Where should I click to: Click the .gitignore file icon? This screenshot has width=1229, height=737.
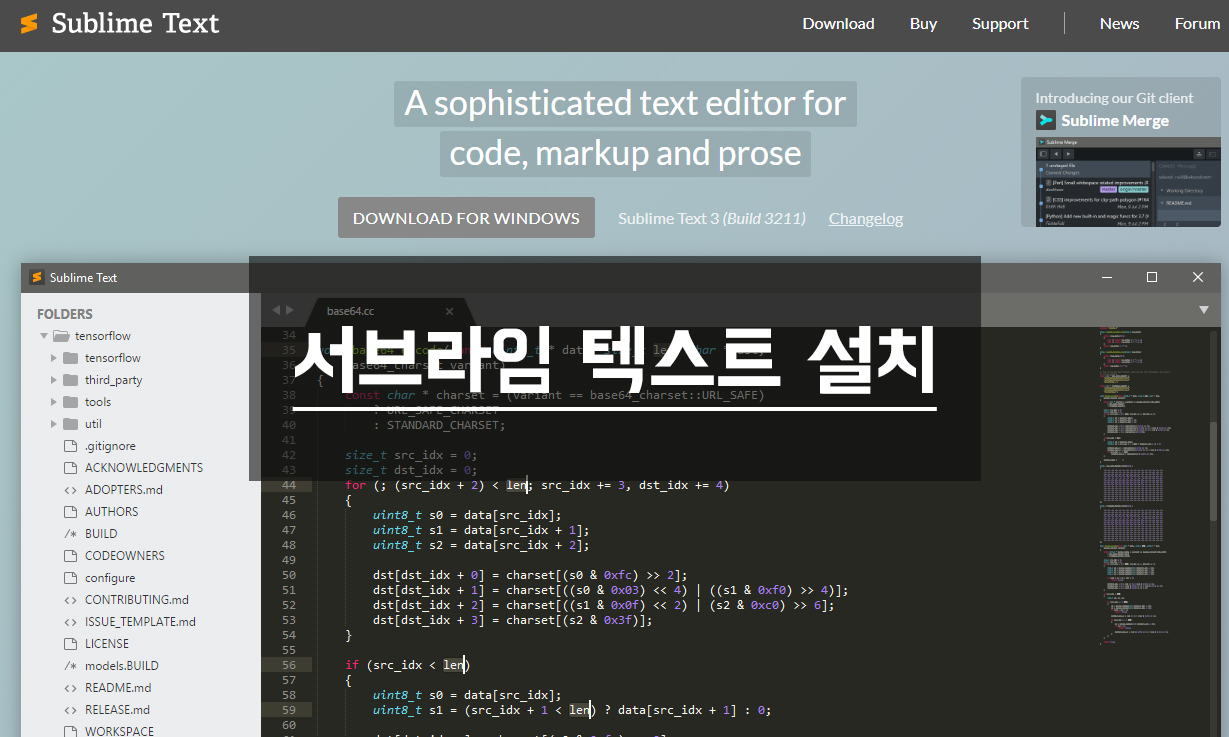click(x=70, y=446)
